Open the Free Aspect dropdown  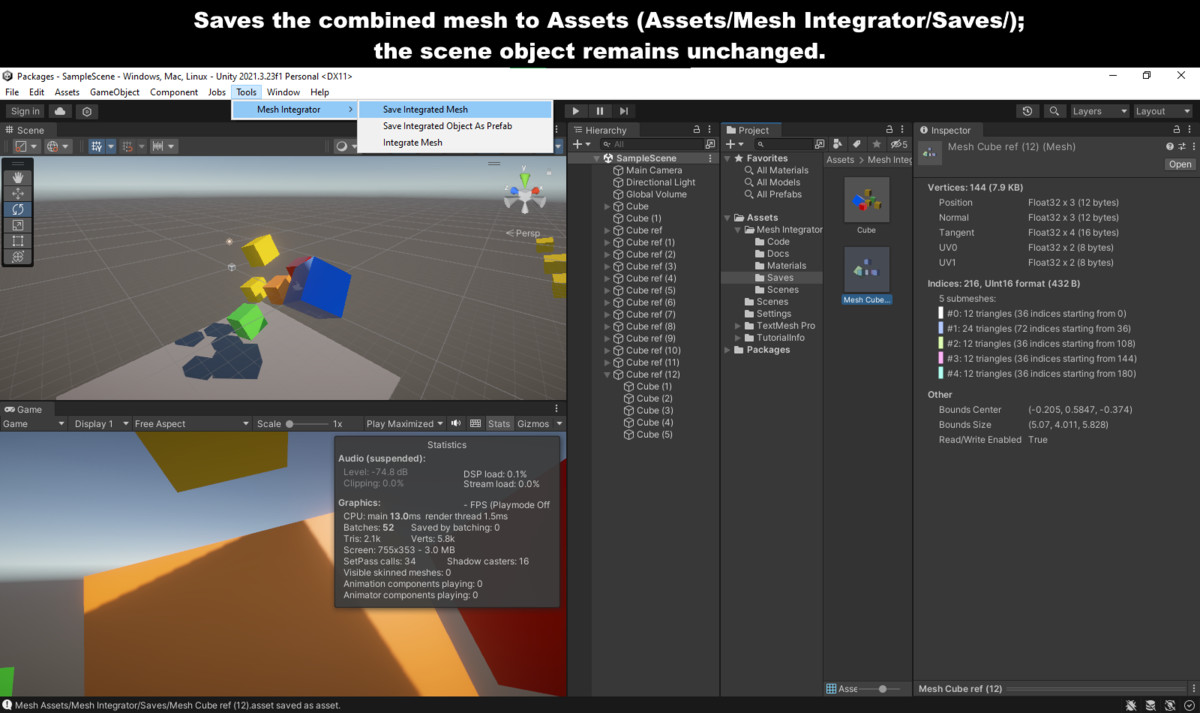pyautogui.click(x=191, y=424)
